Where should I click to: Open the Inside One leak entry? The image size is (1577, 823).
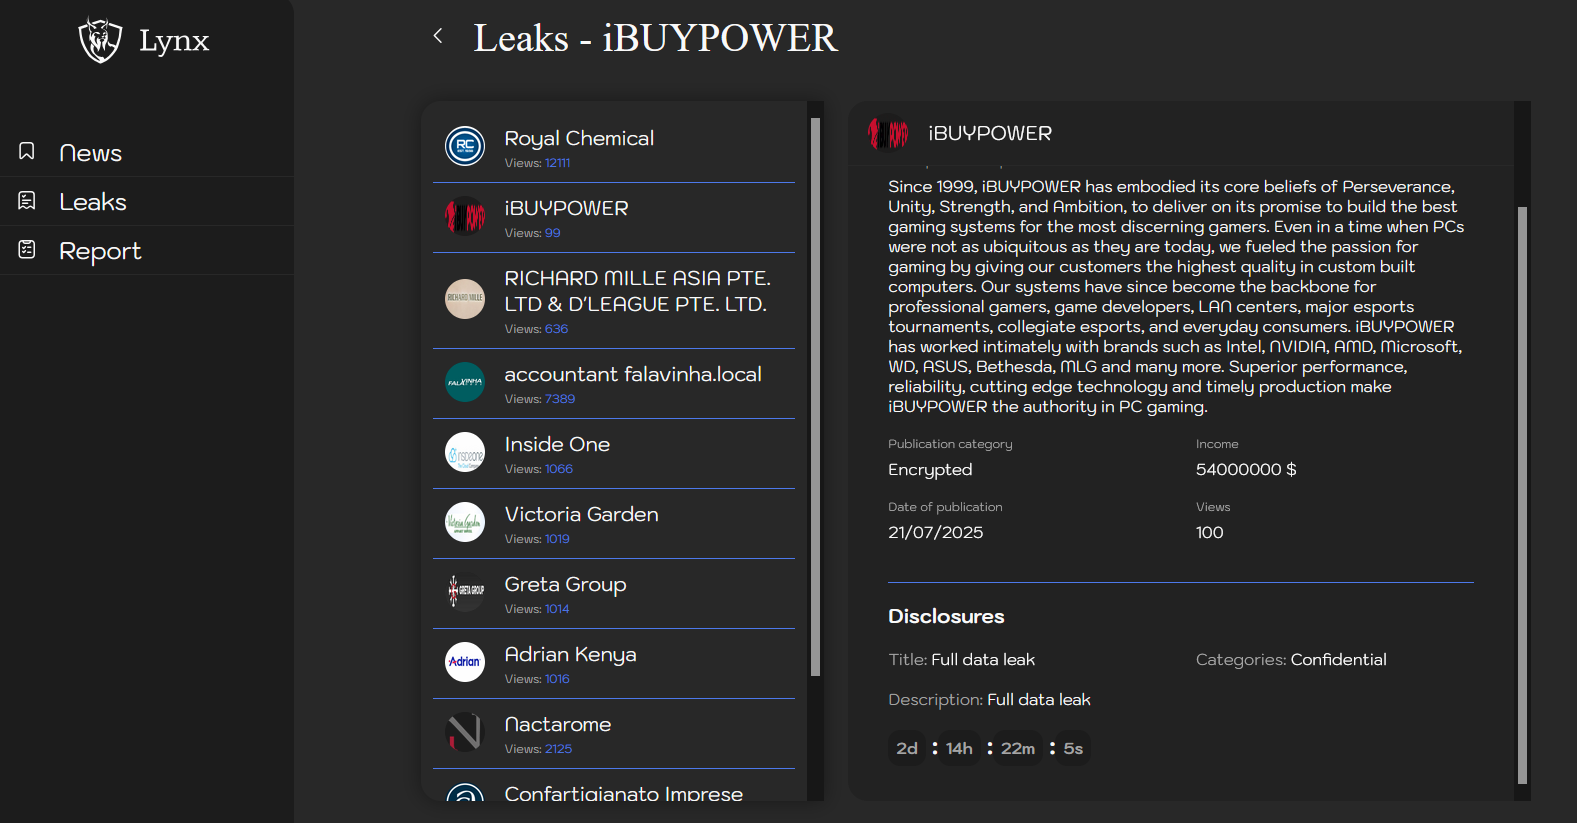click(614, 454)
